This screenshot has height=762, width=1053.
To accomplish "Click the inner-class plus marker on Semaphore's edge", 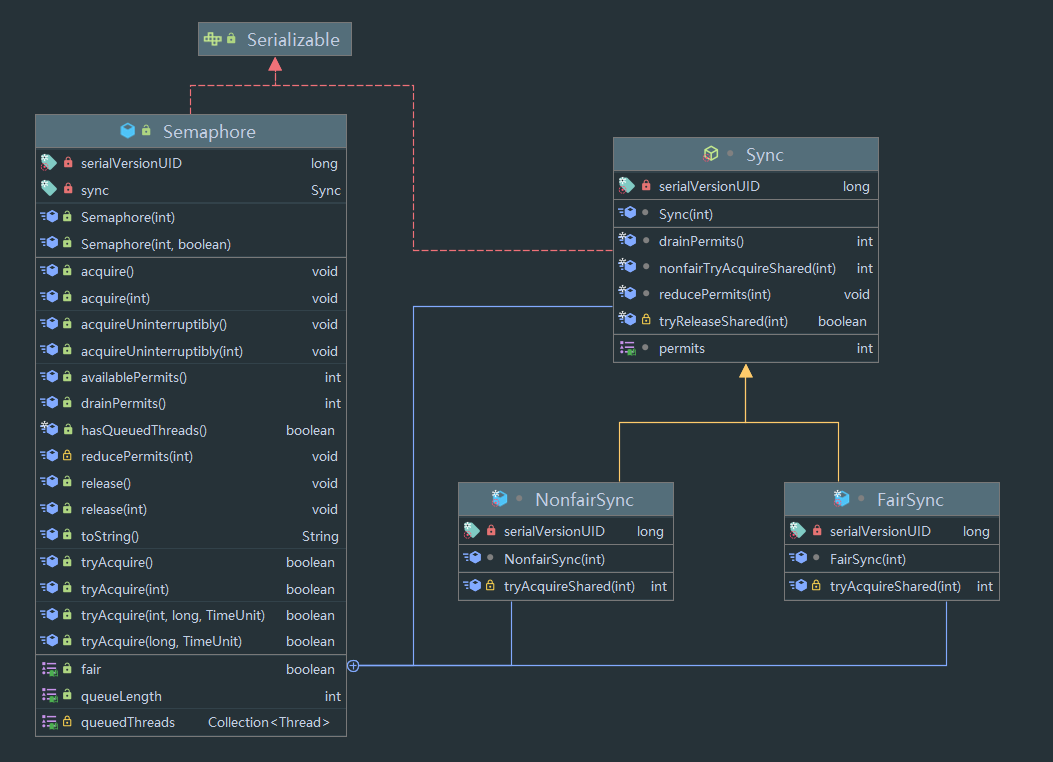I will [x=353, y=666].
